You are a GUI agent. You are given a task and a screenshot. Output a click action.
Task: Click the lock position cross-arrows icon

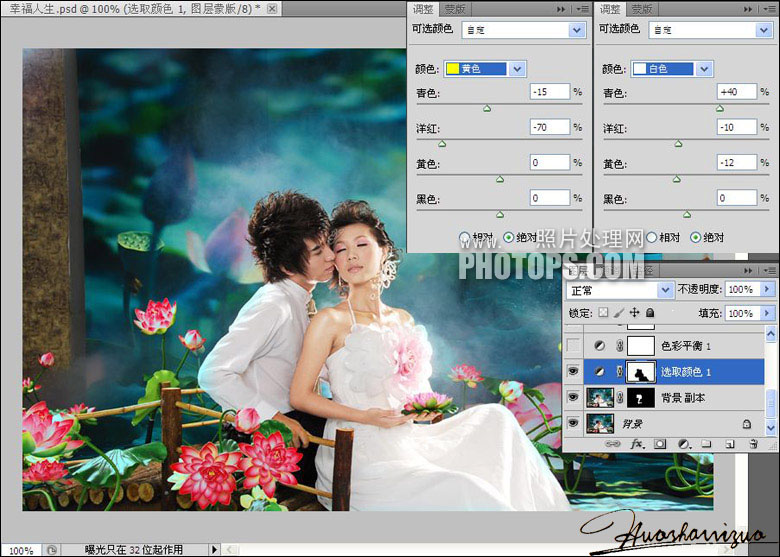point(634,313)
